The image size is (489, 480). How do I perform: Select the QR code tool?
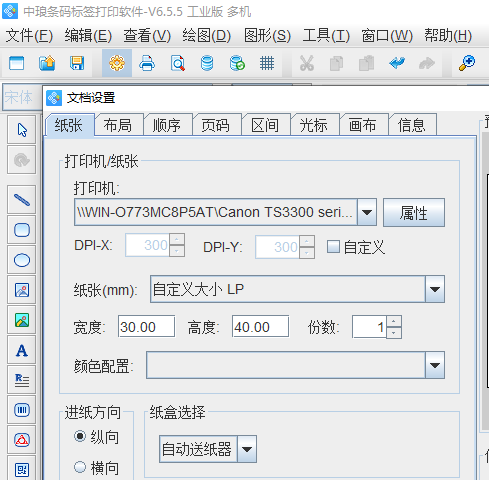coord(22,469)
